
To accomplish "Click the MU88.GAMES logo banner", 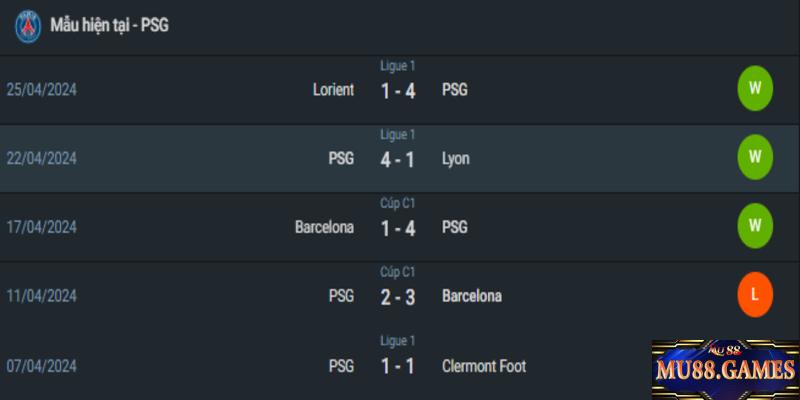I will coord(726,369).
